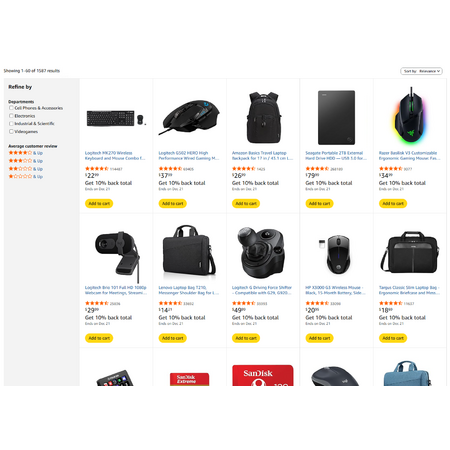
Task: View Logitech Brio 101 webcam image
Action: point(116,255)
